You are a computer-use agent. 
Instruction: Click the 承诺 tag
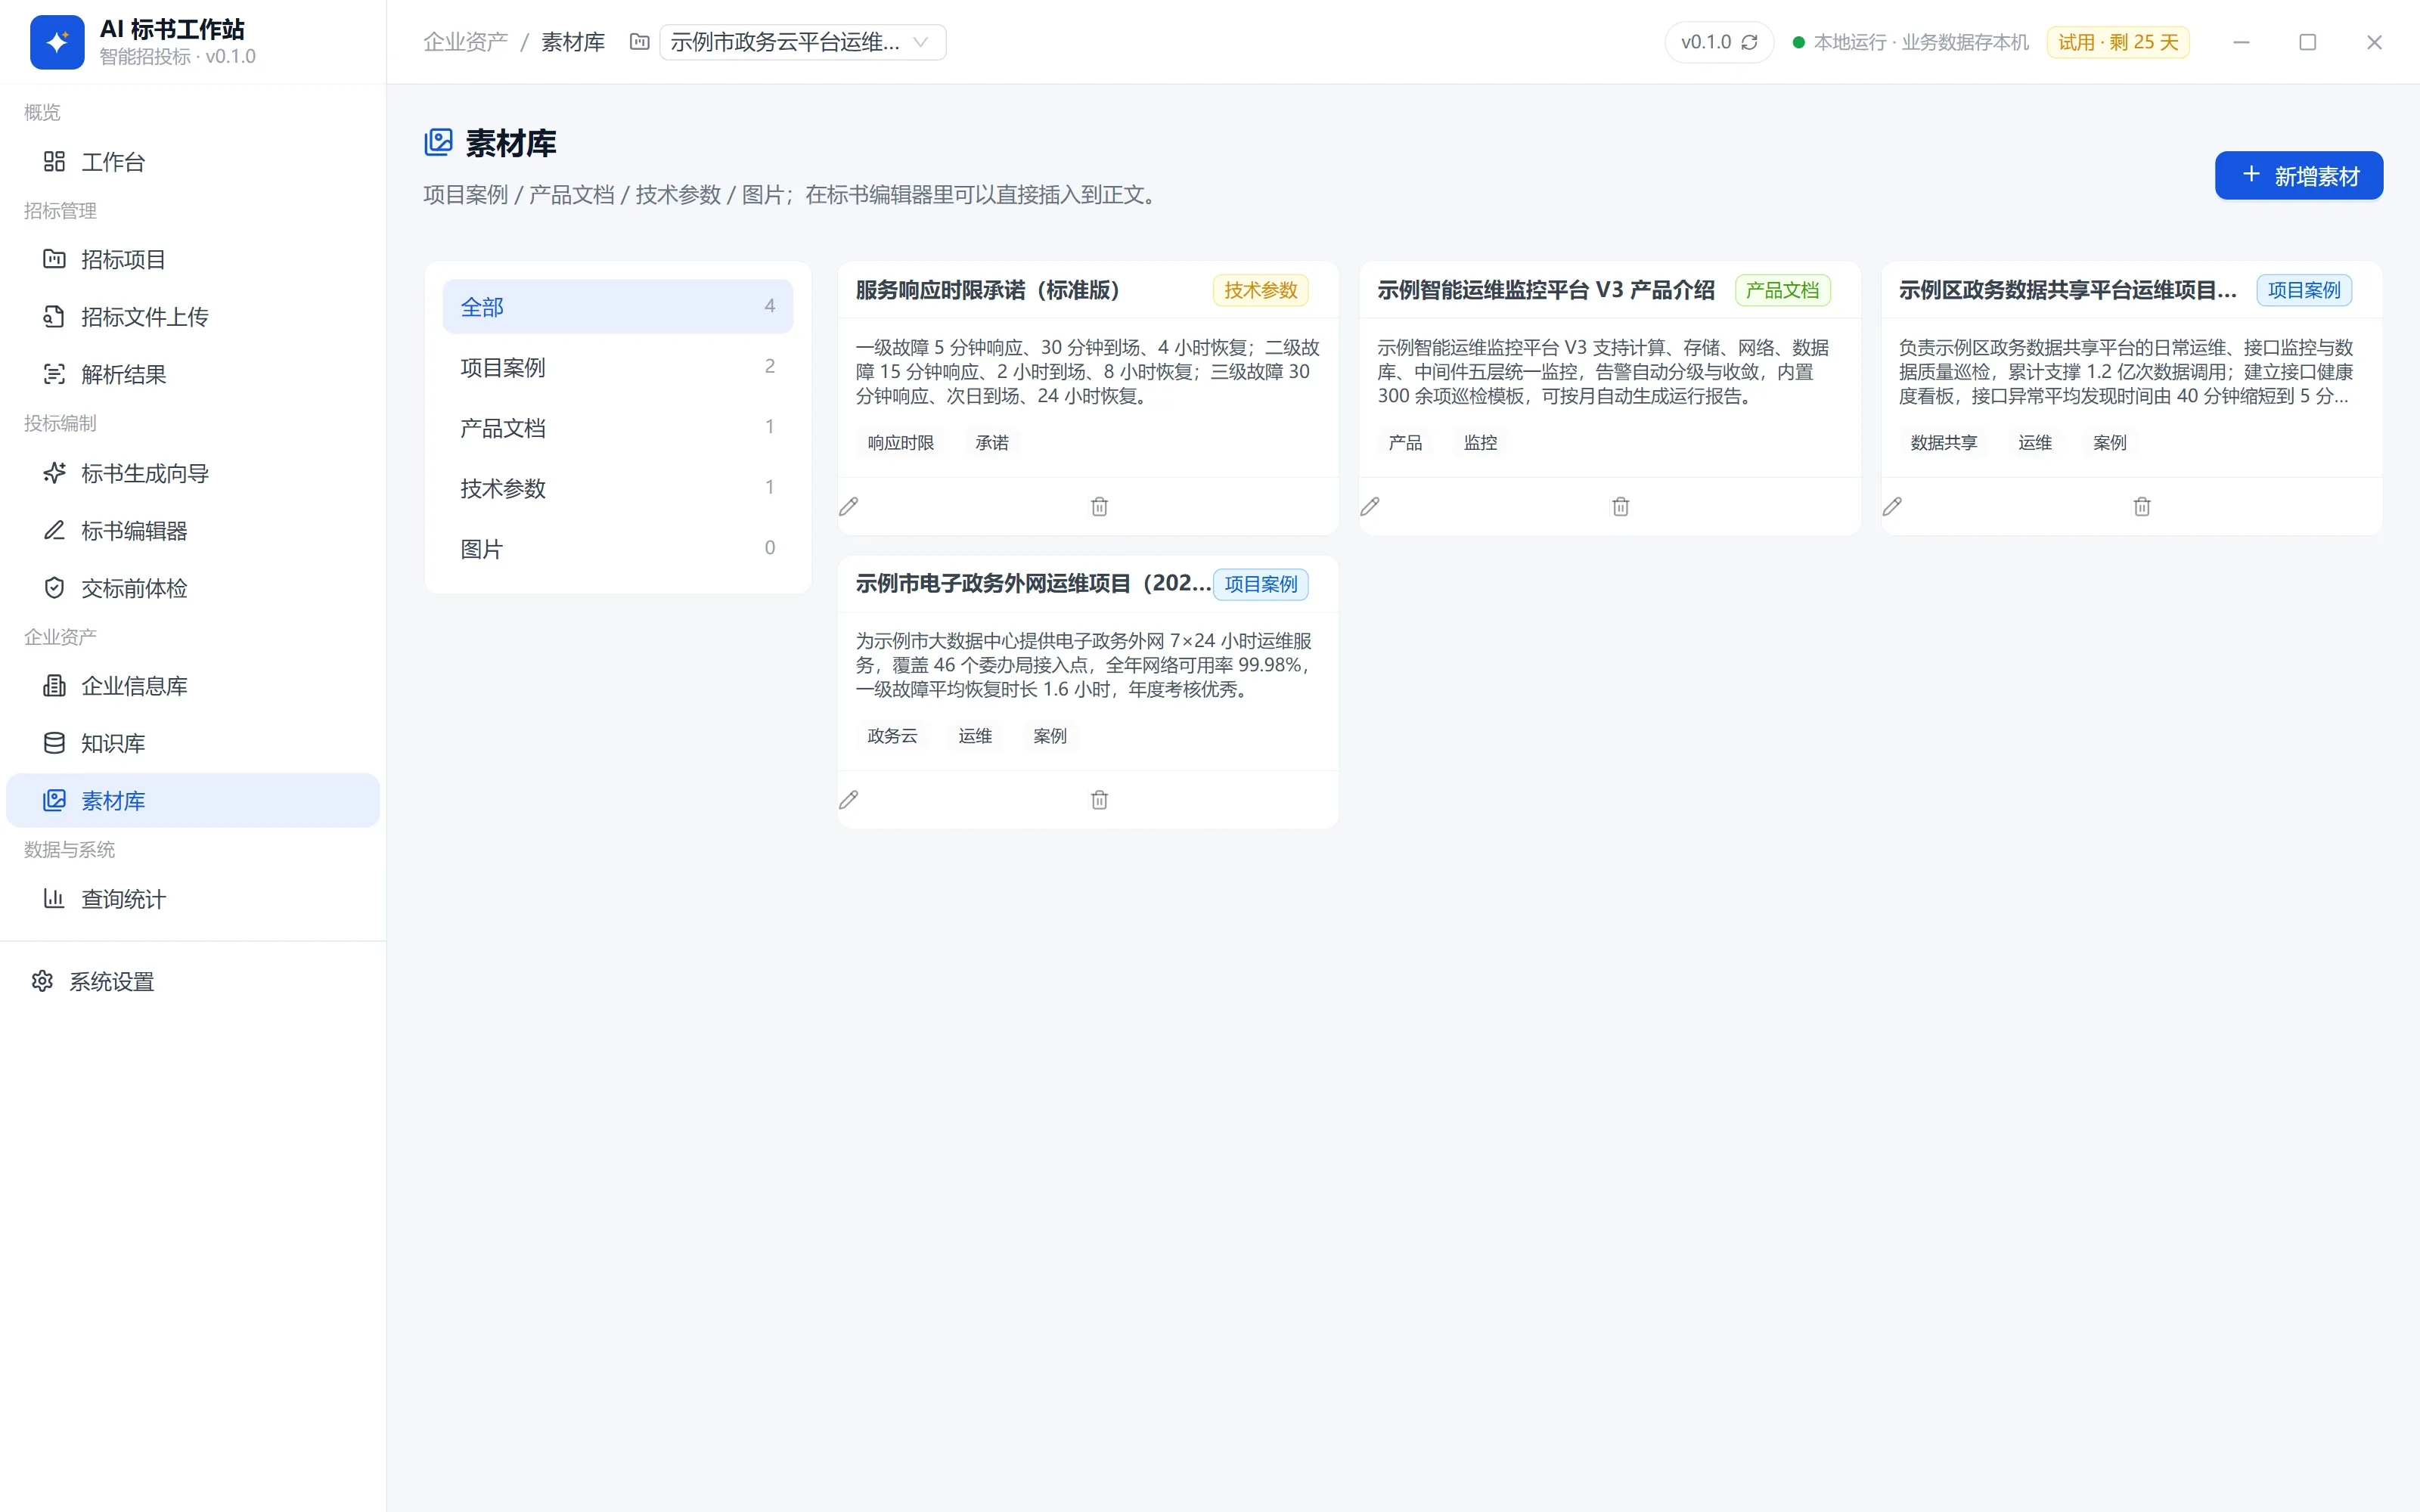[992, 442]
